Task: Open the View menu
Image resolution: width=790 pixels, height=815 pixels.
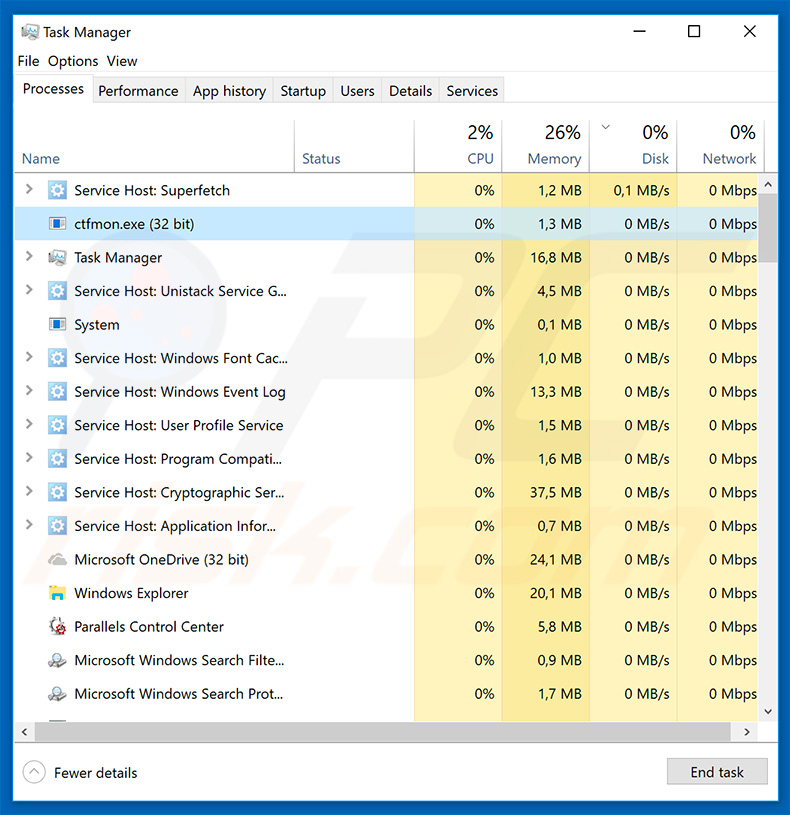Action: (122, 61)
